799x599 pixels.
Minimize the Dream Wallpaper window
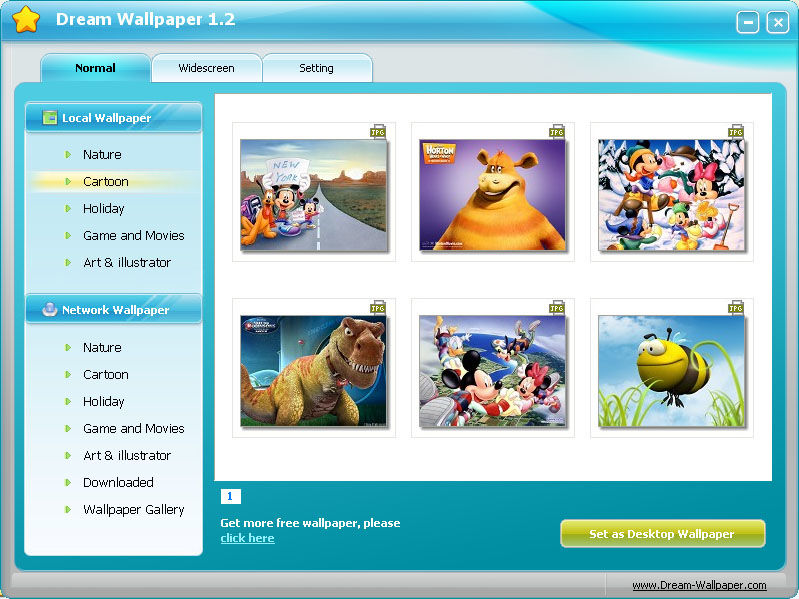[748, 22]
